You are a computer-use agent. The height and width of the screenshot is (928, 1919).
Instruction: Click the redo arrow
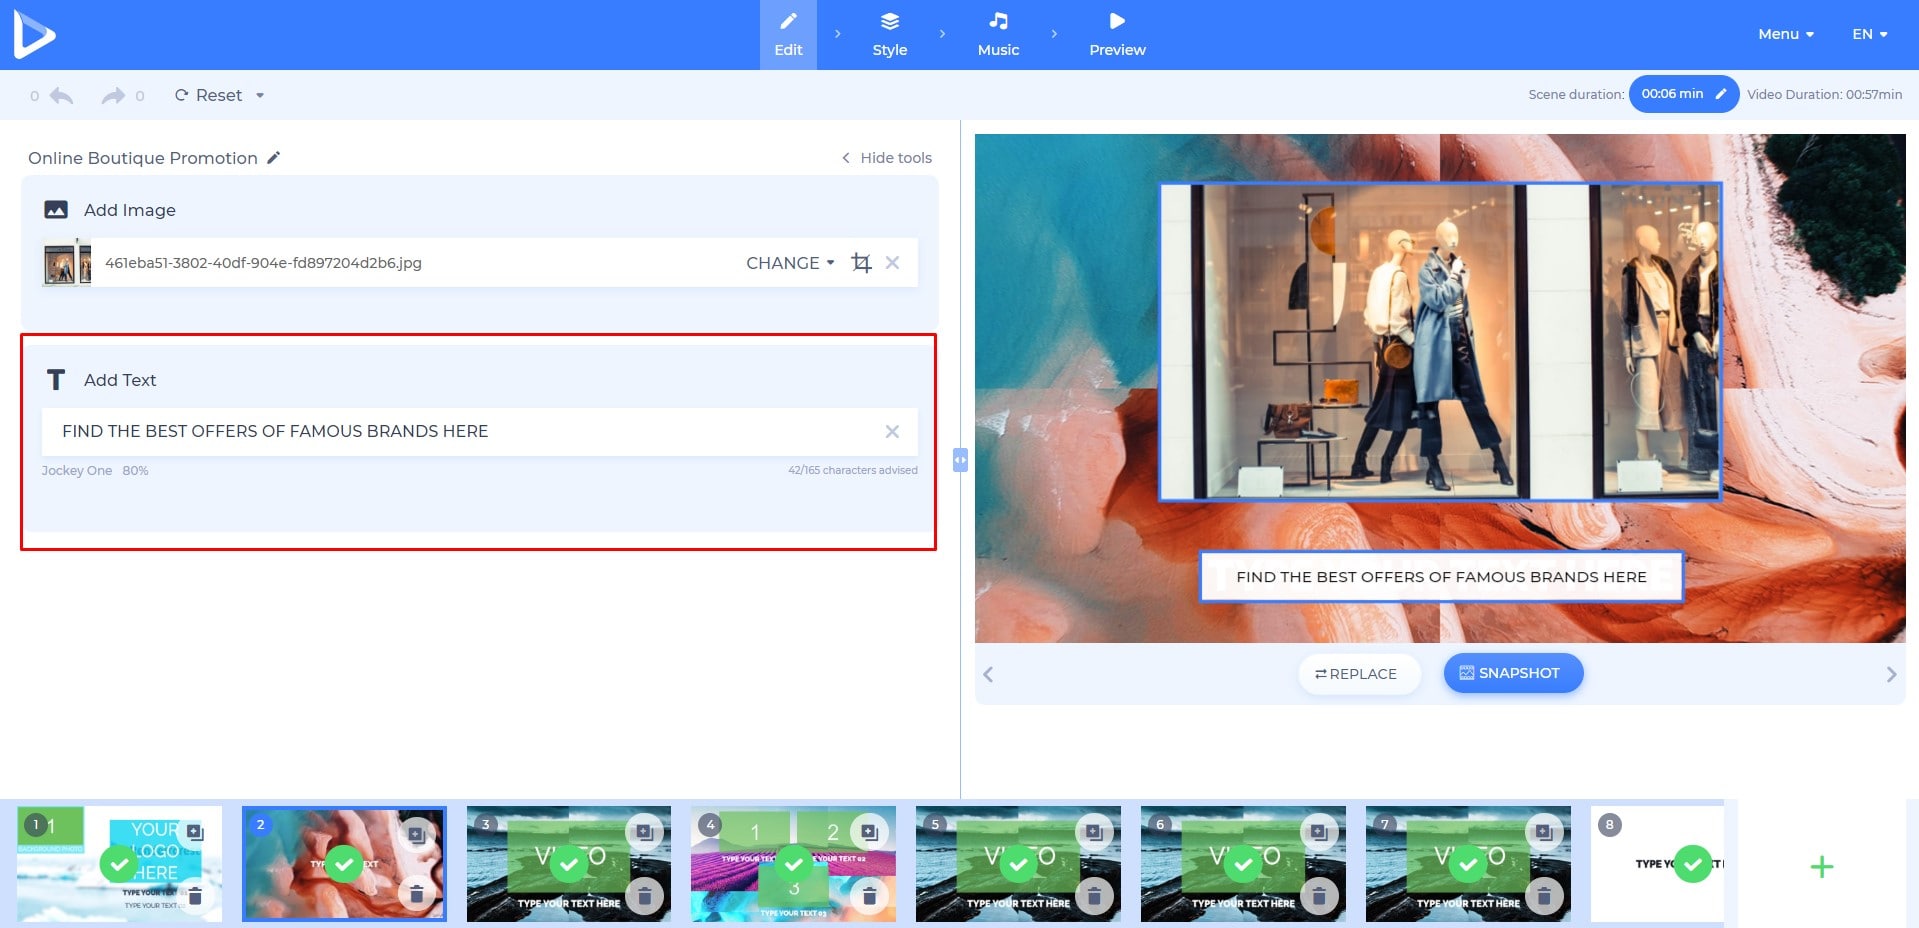[x=112, y=94]
